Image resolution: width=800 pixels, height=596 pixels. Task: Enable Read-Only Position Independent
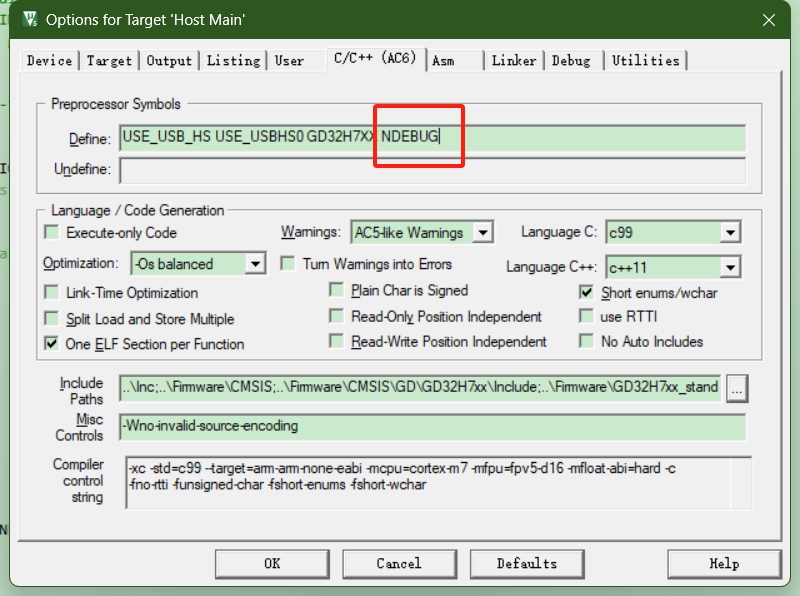click(337, 316)
